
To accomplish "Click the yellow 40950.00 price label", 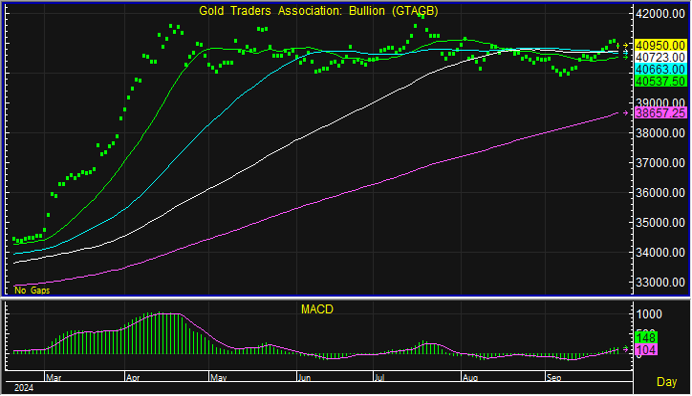I will pos(660,45).
